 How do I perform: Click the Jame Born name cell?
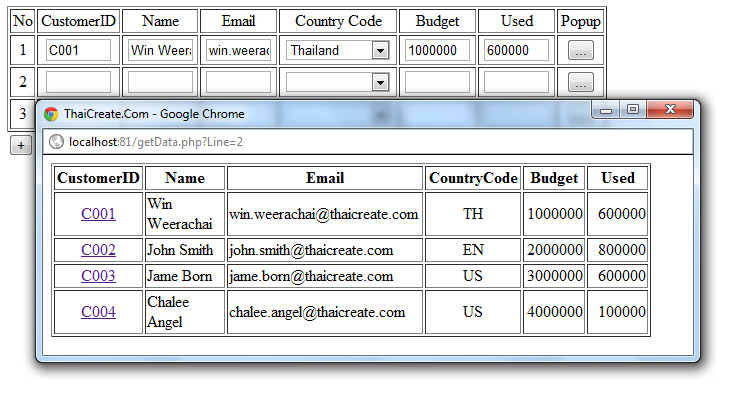pos(185,276)
